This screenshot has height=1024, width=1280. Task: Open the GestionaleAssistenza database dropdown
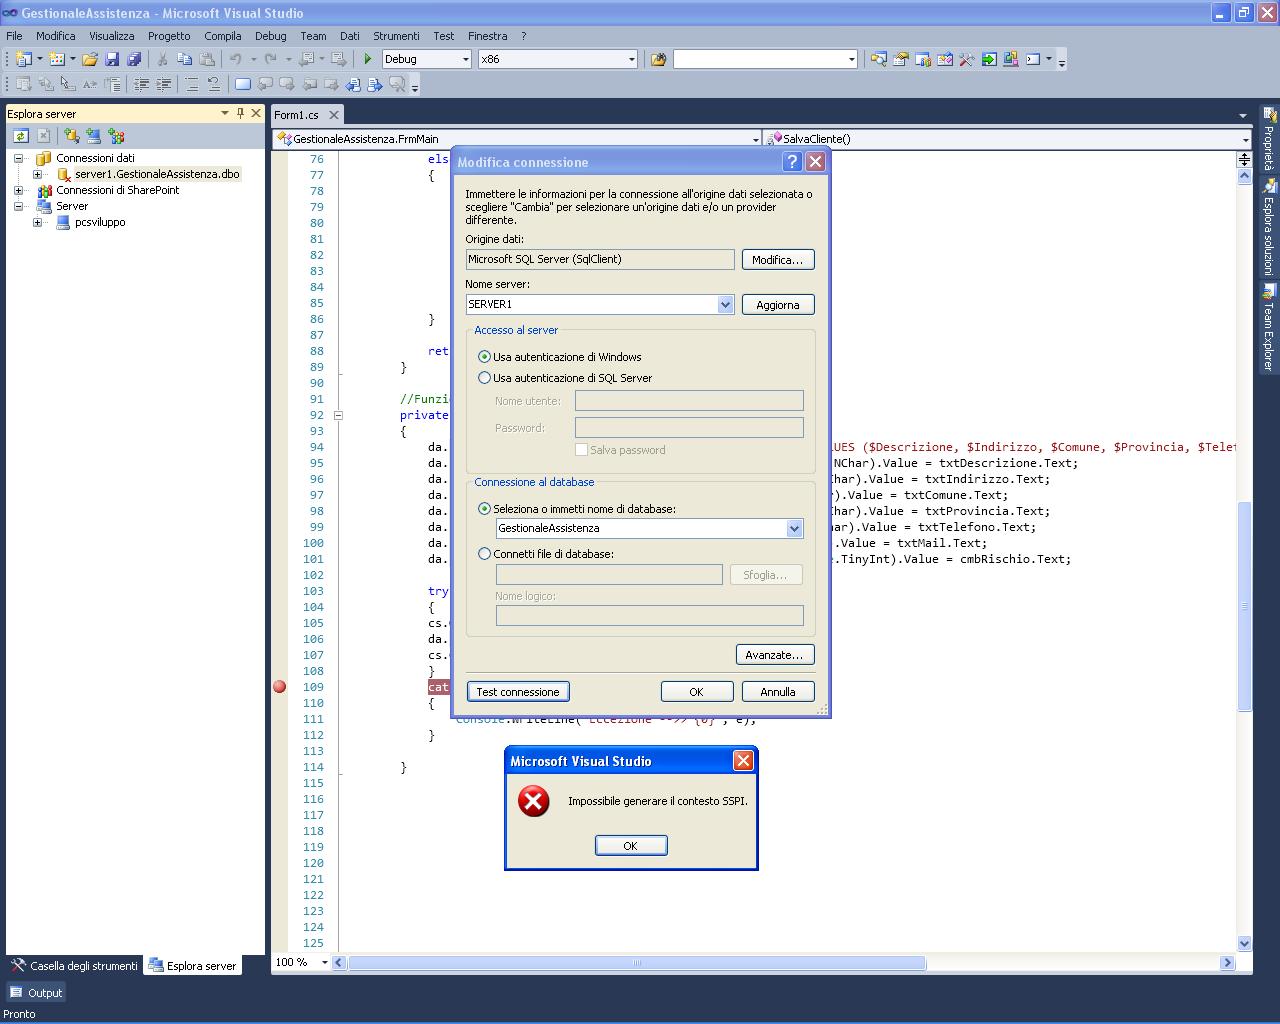pos(794,528)
